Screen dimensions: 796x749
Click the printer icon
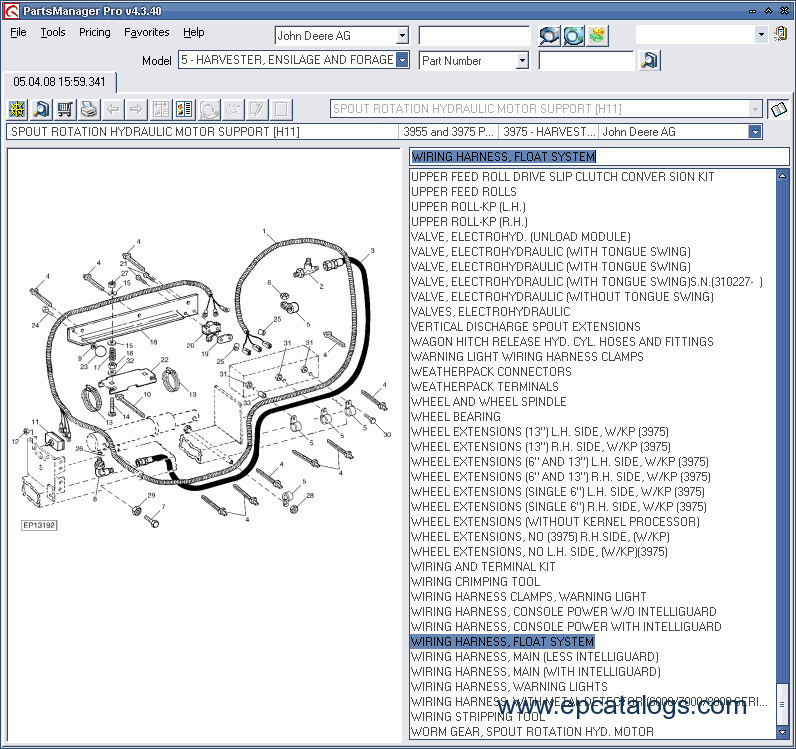point(88,109)
